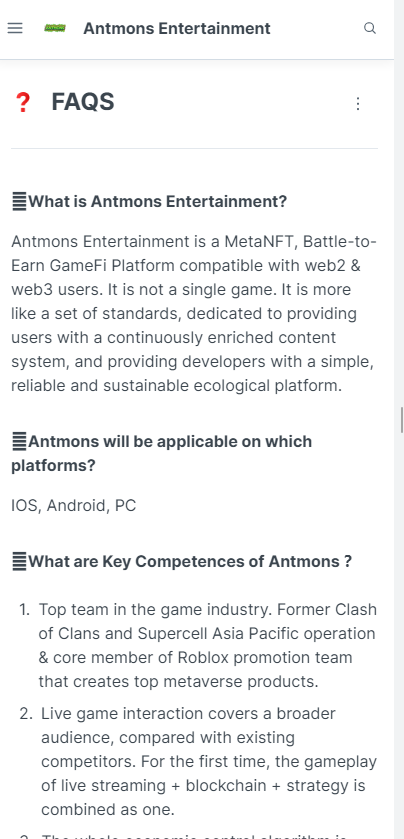
Task: Open the hamburger navigation menu
Action: point(15,28)
